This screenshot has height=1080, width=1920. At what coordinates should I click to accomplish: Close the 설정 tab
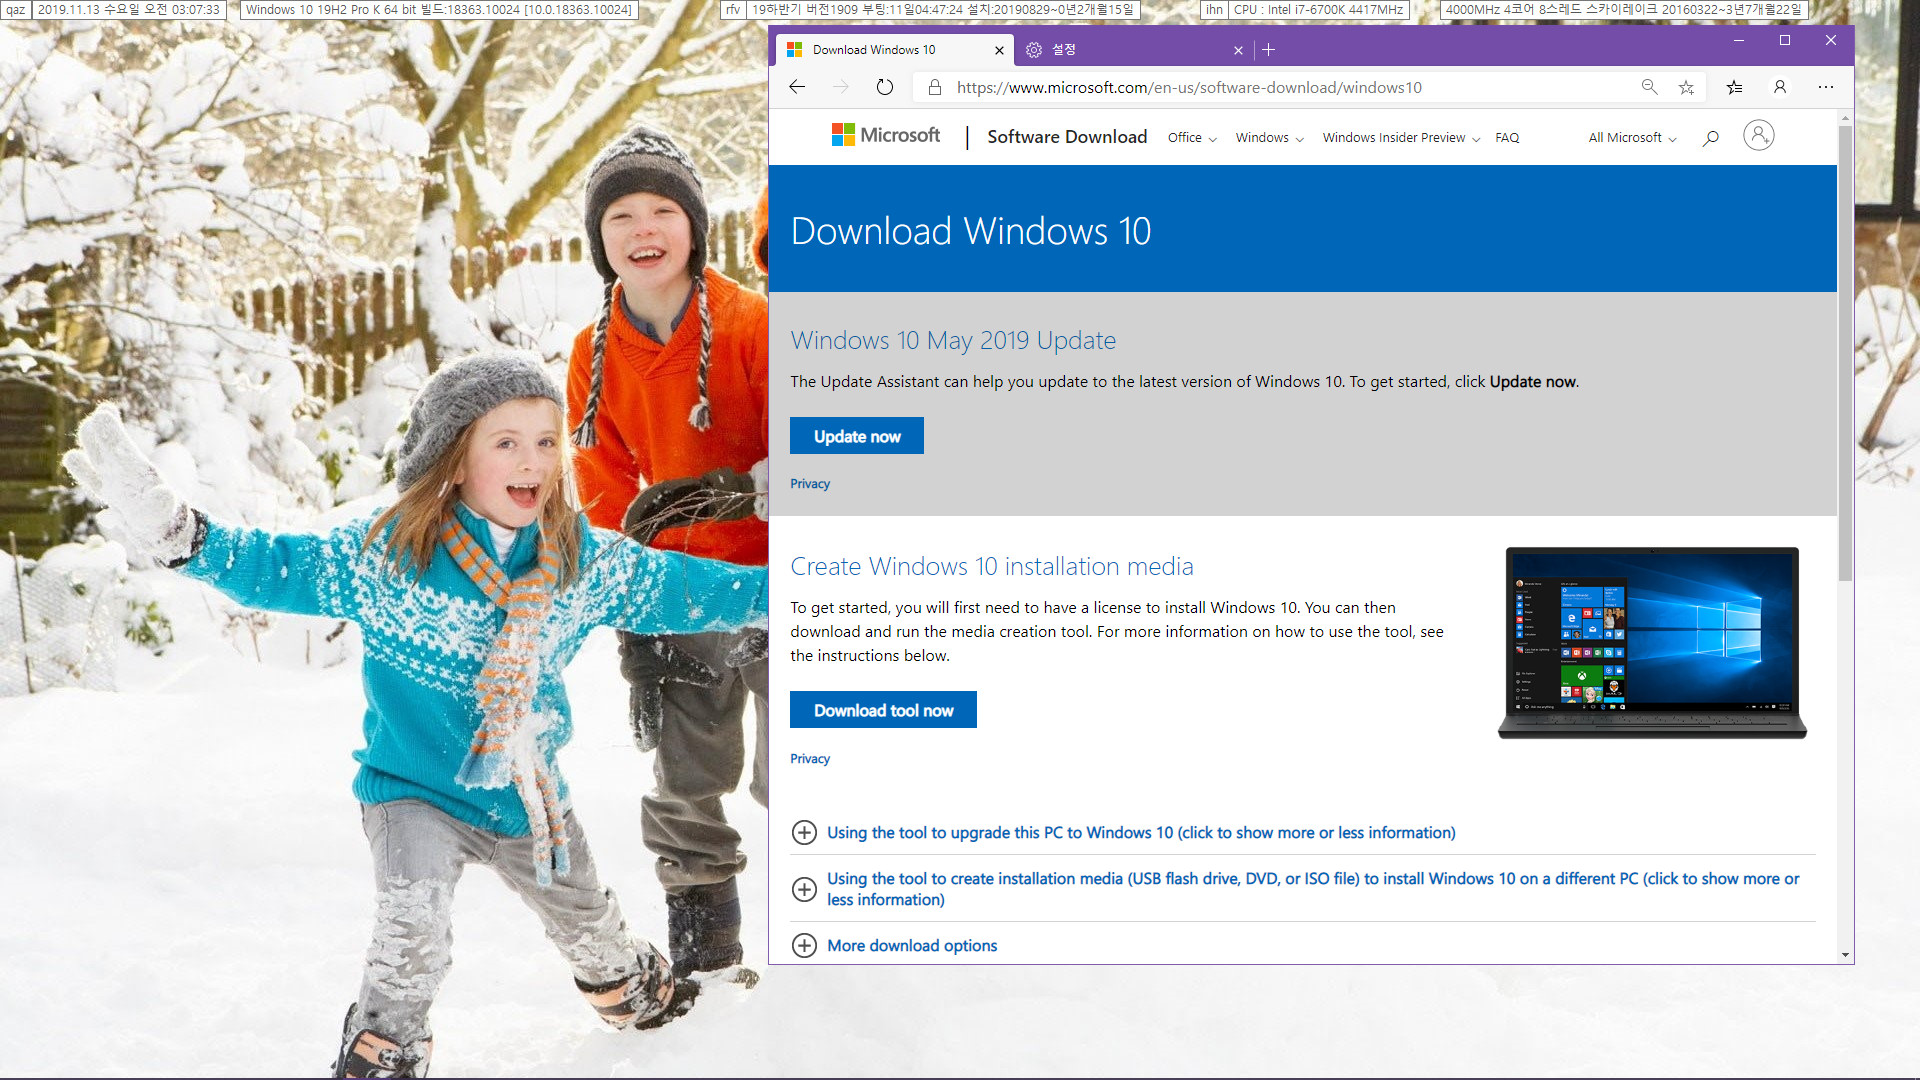tap(1238, 50)
